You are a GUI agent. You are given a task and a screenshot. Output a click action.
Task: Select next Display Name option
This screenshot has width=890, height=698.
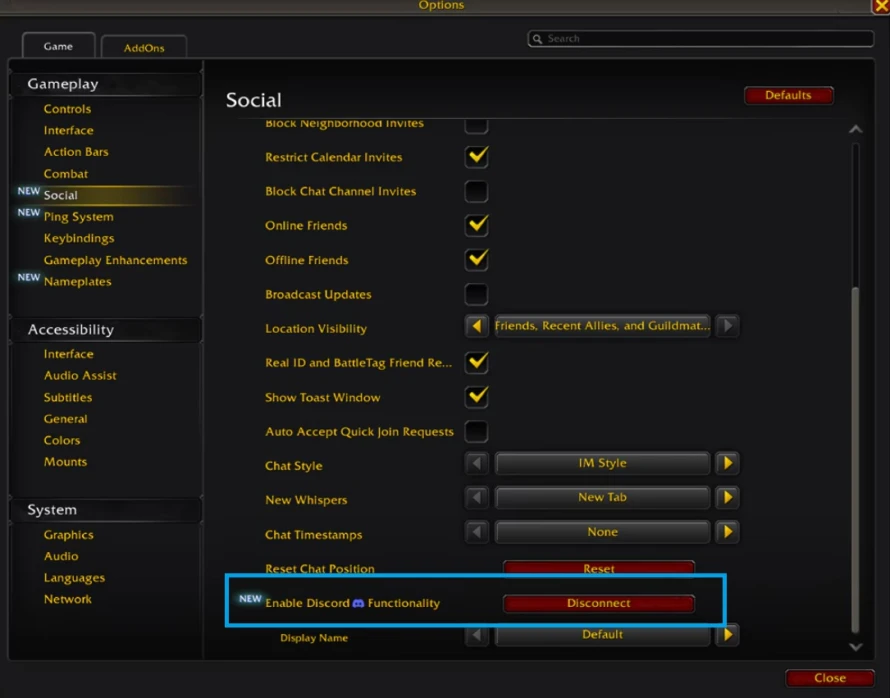tap(728, 634)
